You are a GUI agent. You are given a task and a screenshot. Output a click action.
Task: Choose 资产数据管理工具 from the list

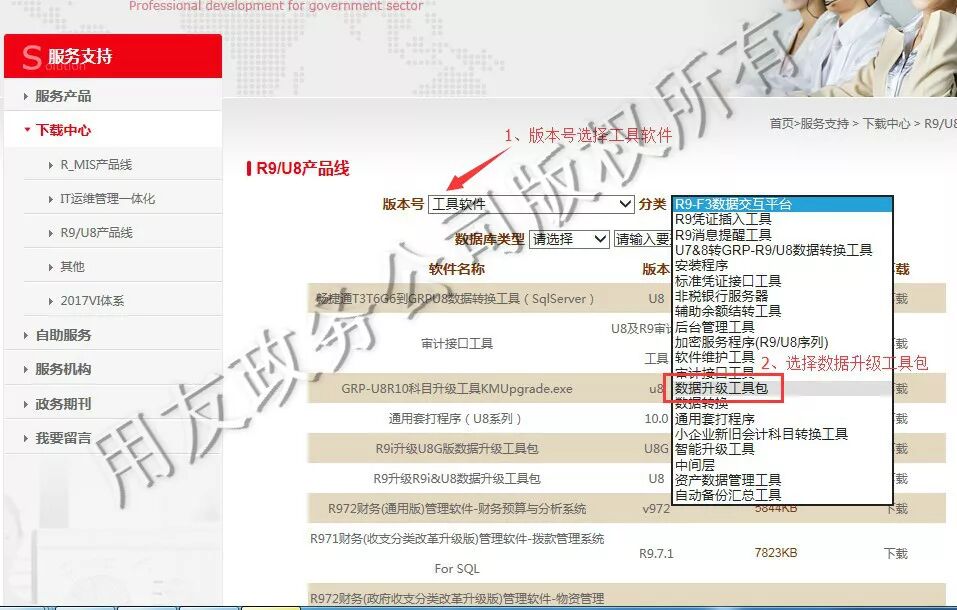(728, 480)
